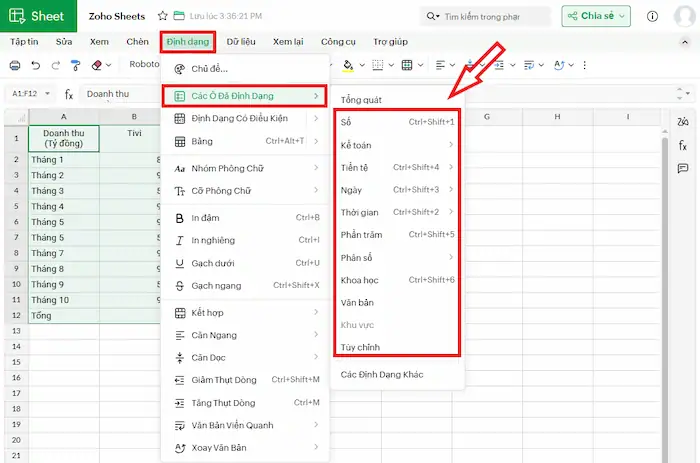Click the folder icon beside the title
This screenshot has width=700, height=463.
(179, 16)
